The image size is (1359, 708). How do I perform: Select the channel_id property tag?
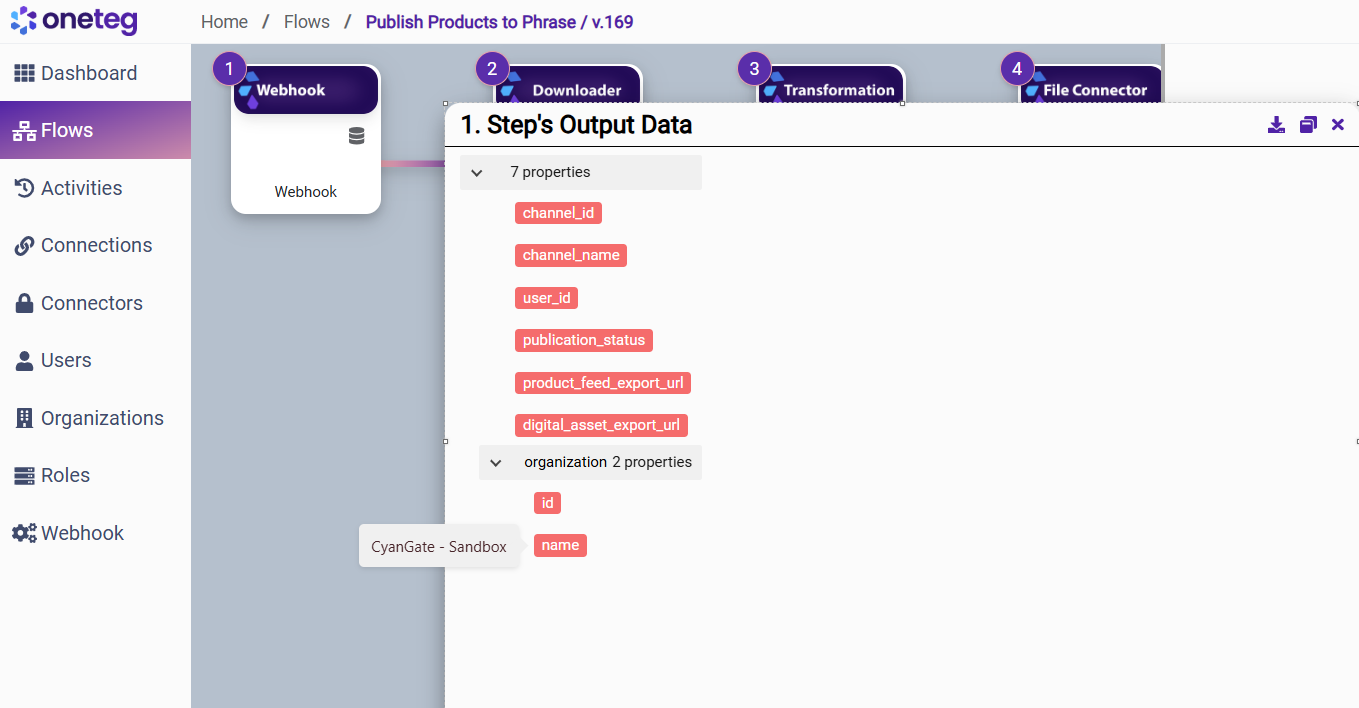558,213
